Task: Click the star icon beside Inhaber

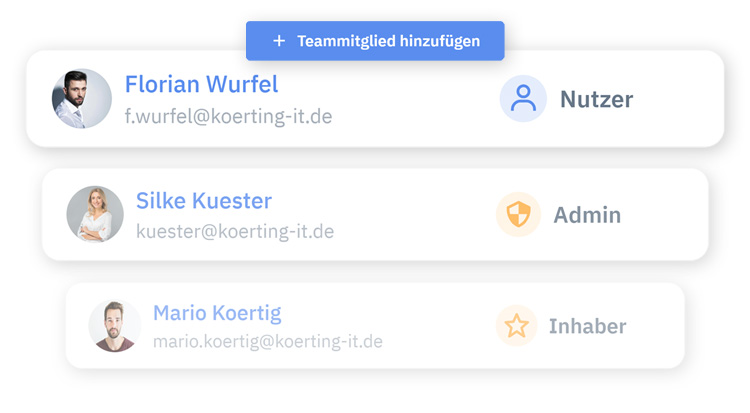Action: click(516, 326)
